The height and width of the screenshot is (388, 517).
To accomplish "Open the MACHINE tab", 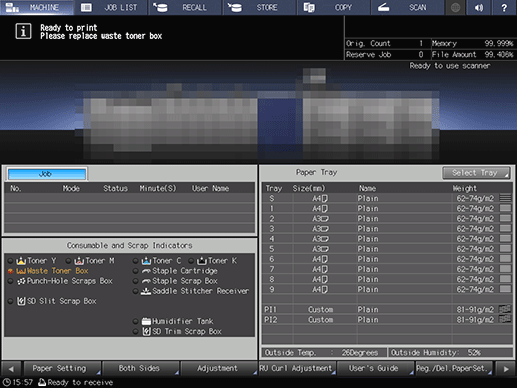I will (37, 7).
